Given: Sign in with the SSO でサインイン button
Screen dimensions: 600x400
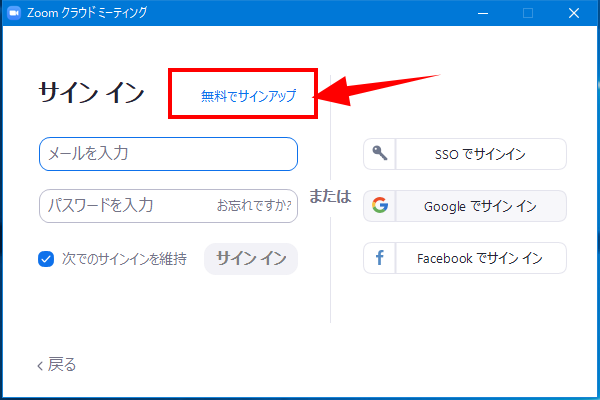Looking at the screenshot, I should (x=465, y=154).
